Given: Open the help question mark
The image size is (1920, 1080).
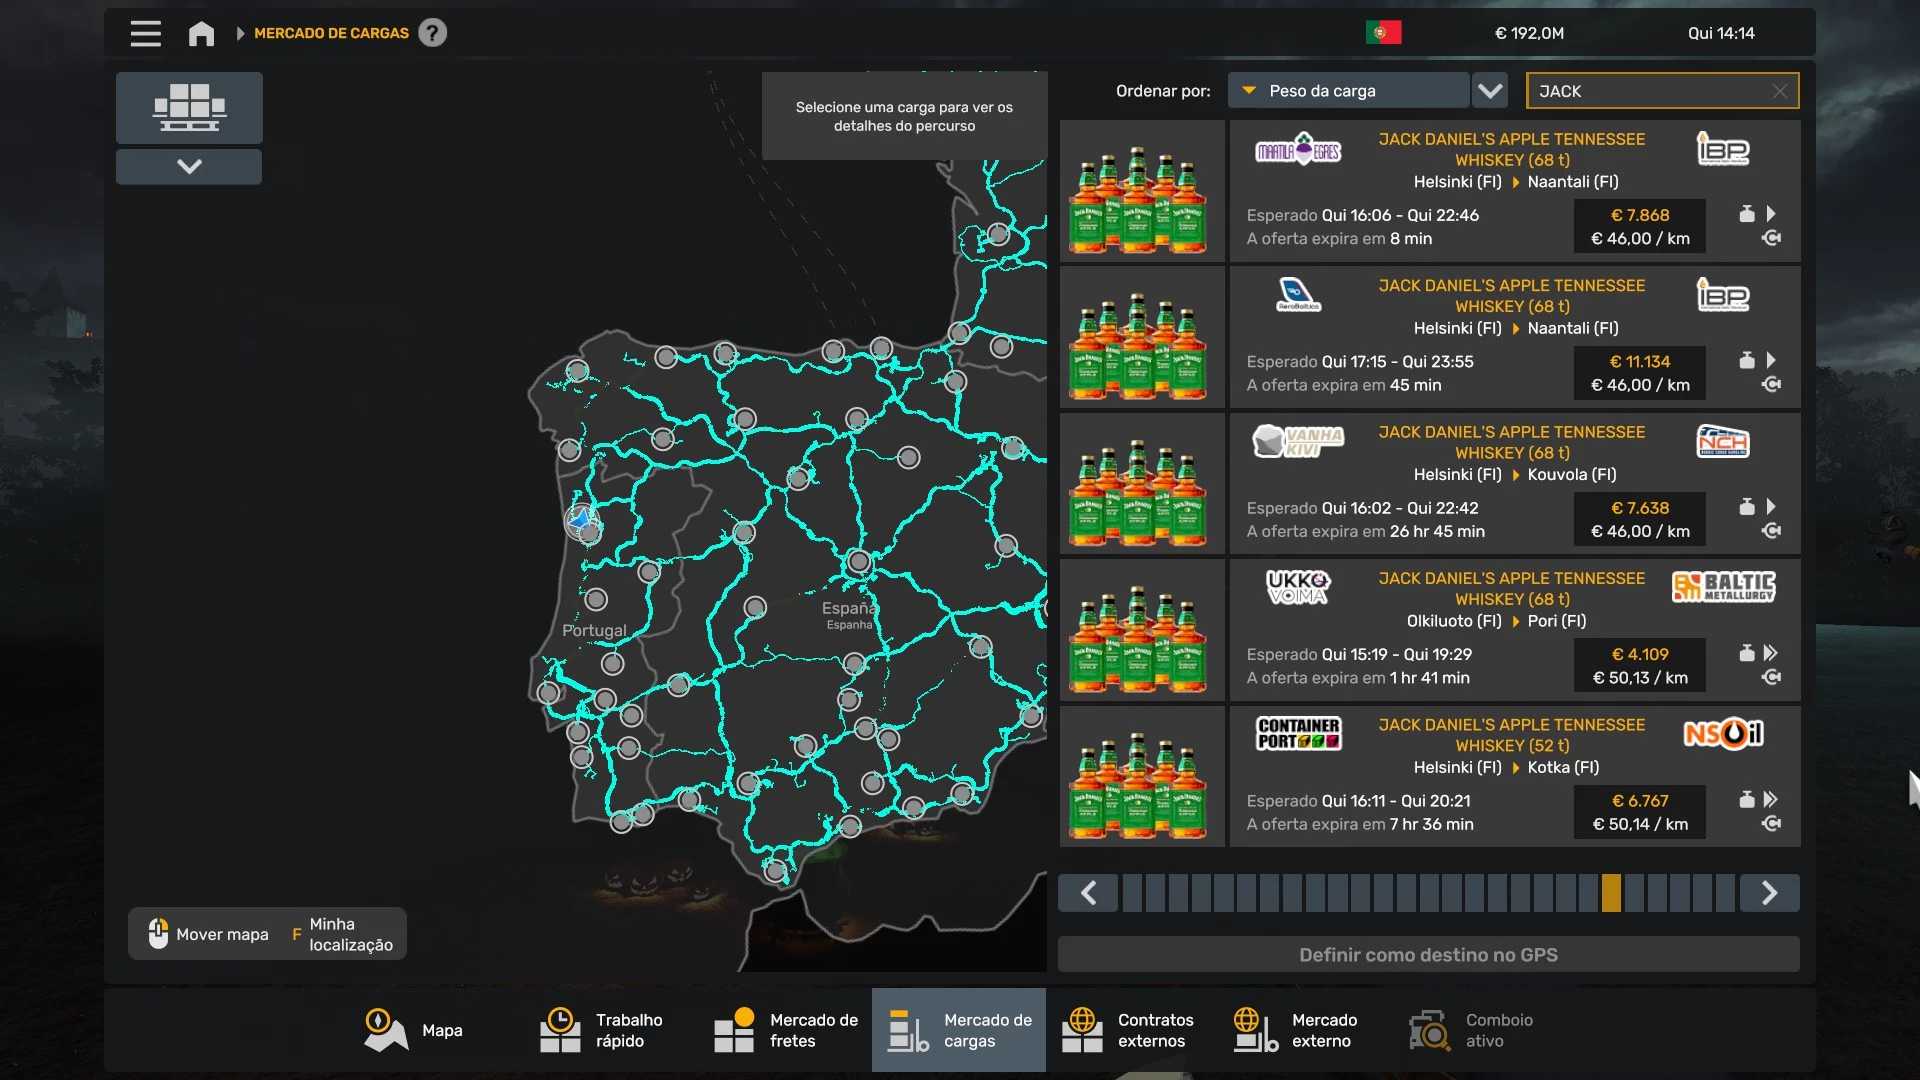Looking at the screenshot, I should [432, 33].
